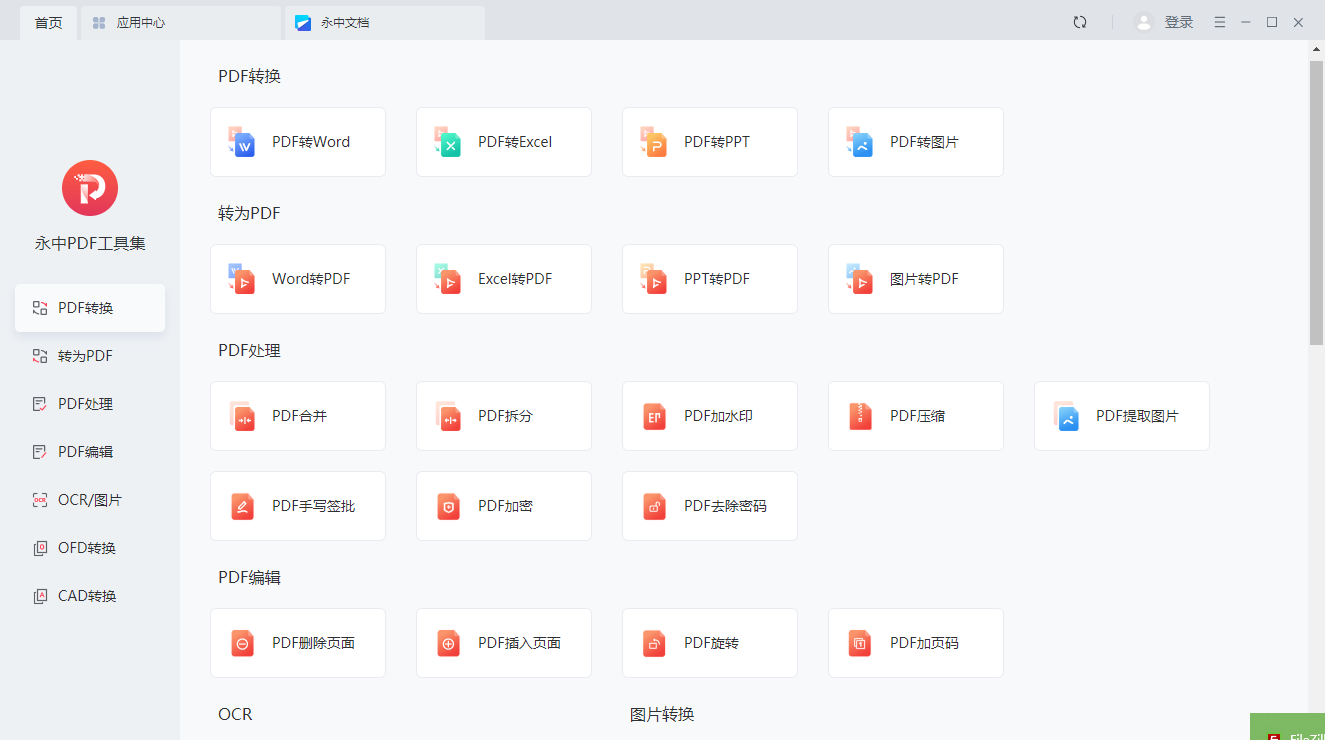Open the PDF加水印 watermark tool
The width and height of the screenshot is (1325, 740).
[709, 416]
